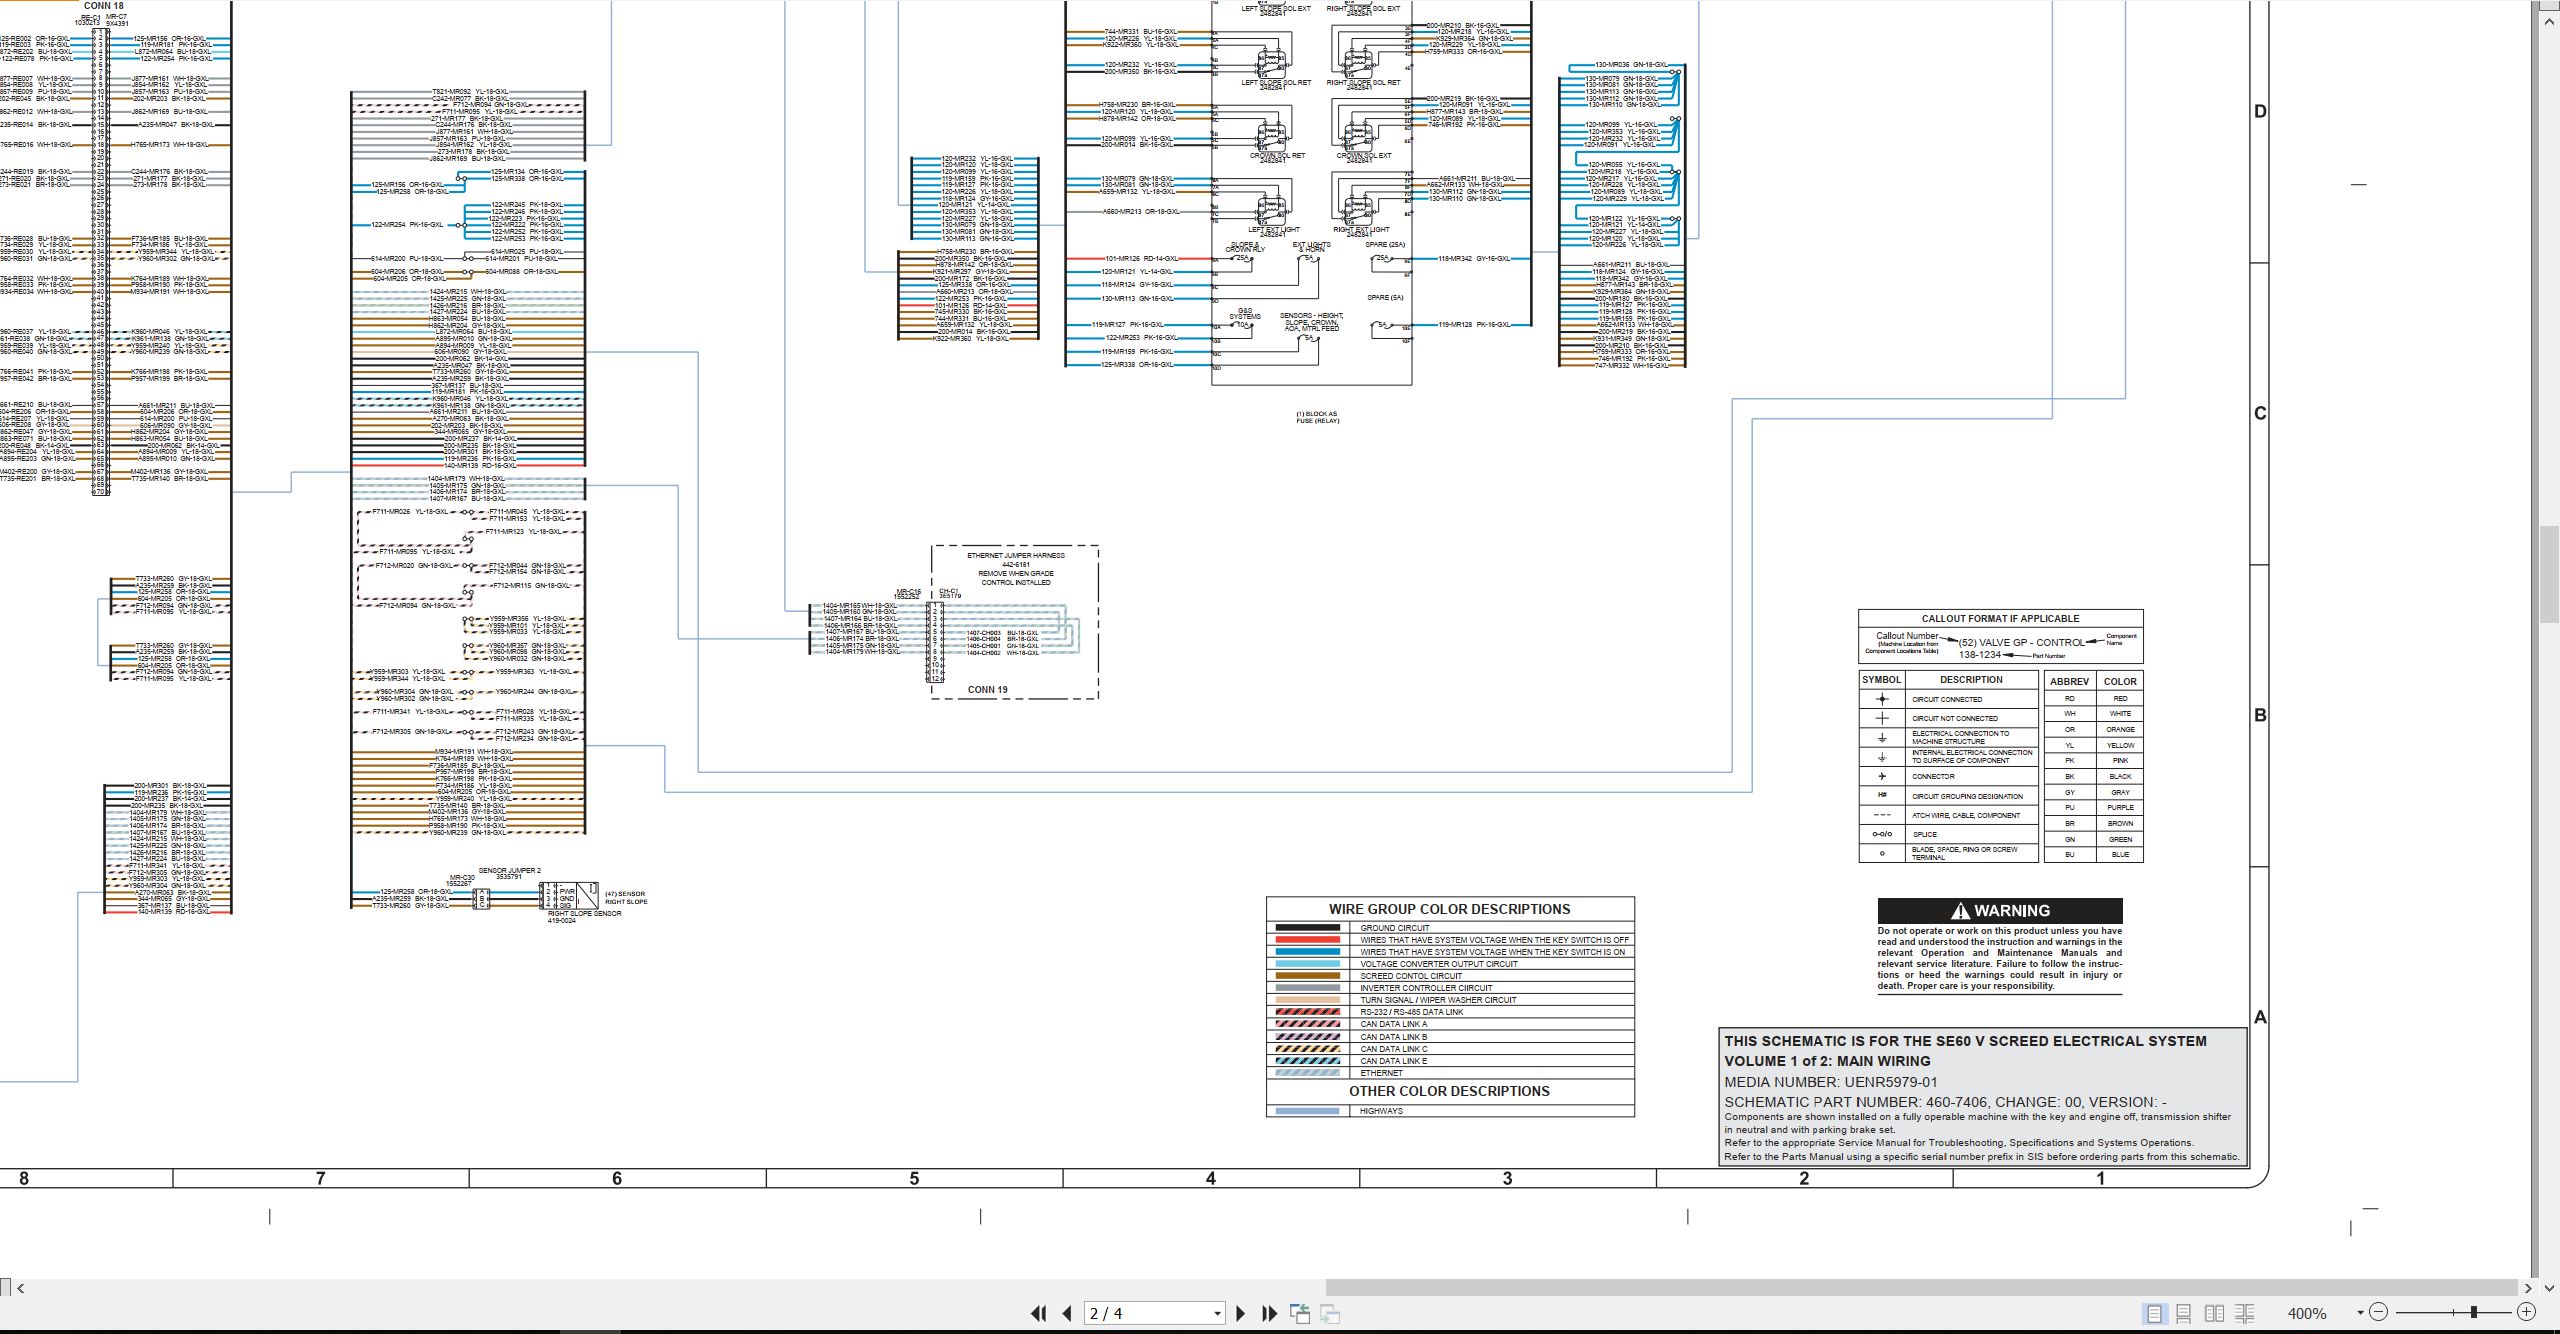The height and width of the screenshot is (1334, 2560).
Task: Click grid row letter D on border
Action: tap(2260, 111)
